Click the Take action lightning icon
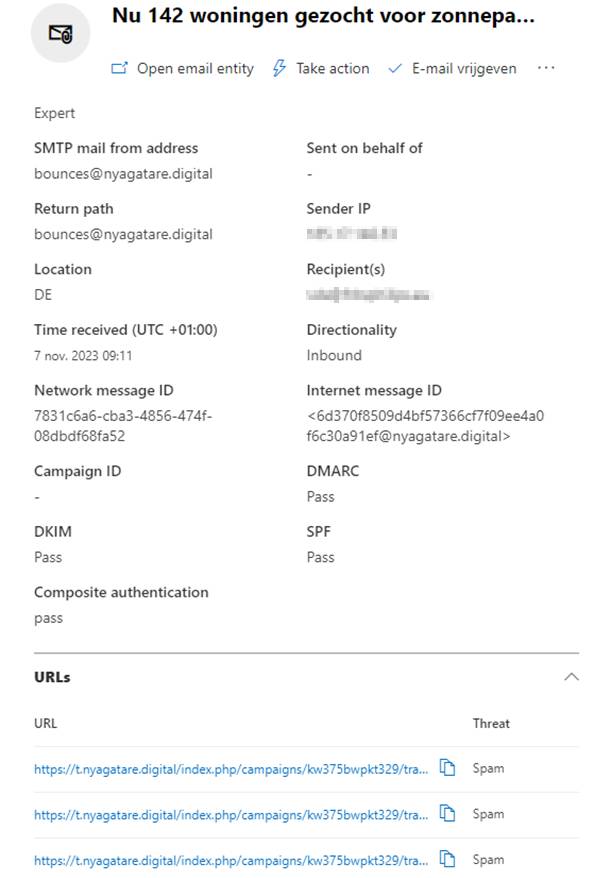 (280, 69)
